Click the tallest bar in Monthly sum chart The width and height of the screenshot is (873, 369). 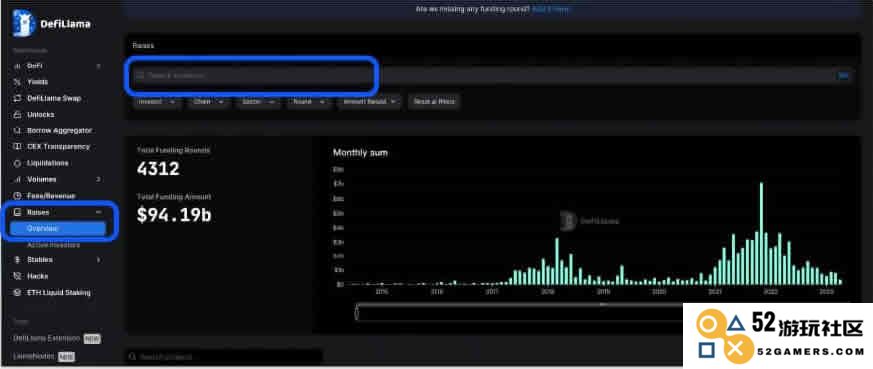pyautogui.click(x=761, y=233)
